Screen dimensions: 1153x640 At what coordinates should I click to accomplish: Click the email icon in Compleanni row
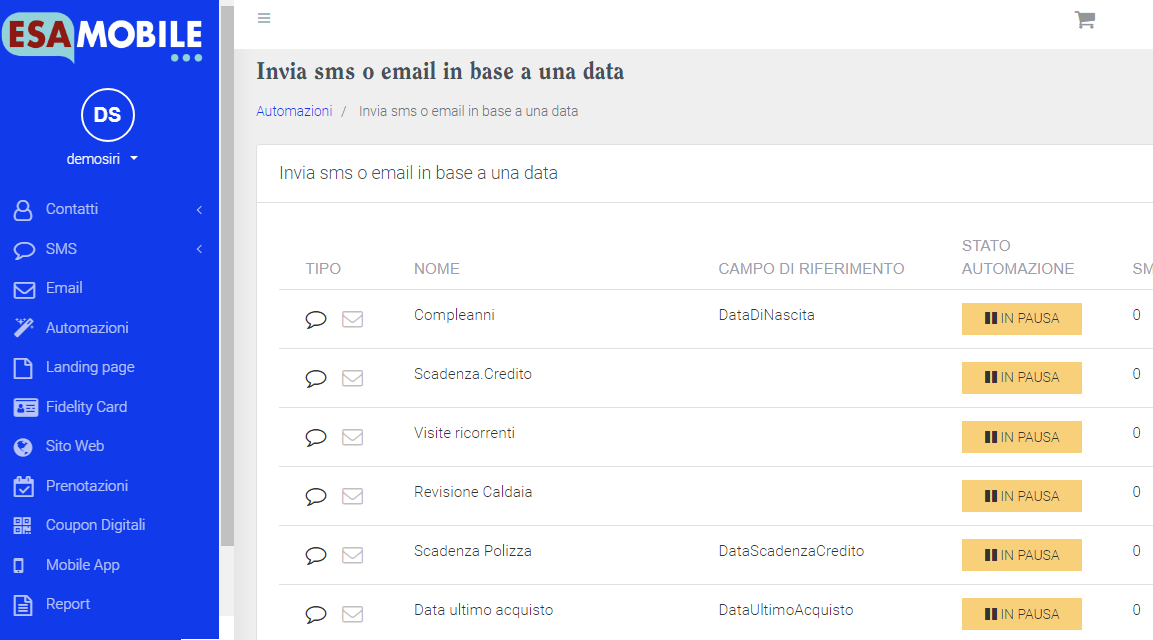click(353, 319)
